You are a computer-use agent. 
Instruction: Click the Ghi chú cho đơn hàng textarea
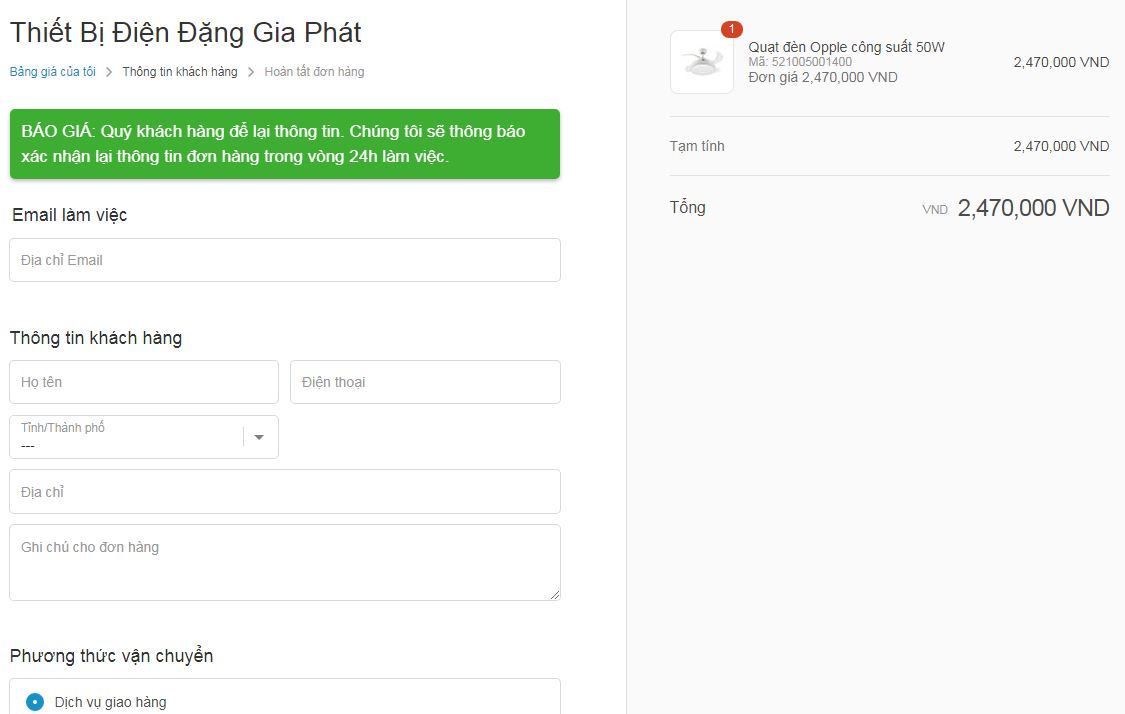285,563
